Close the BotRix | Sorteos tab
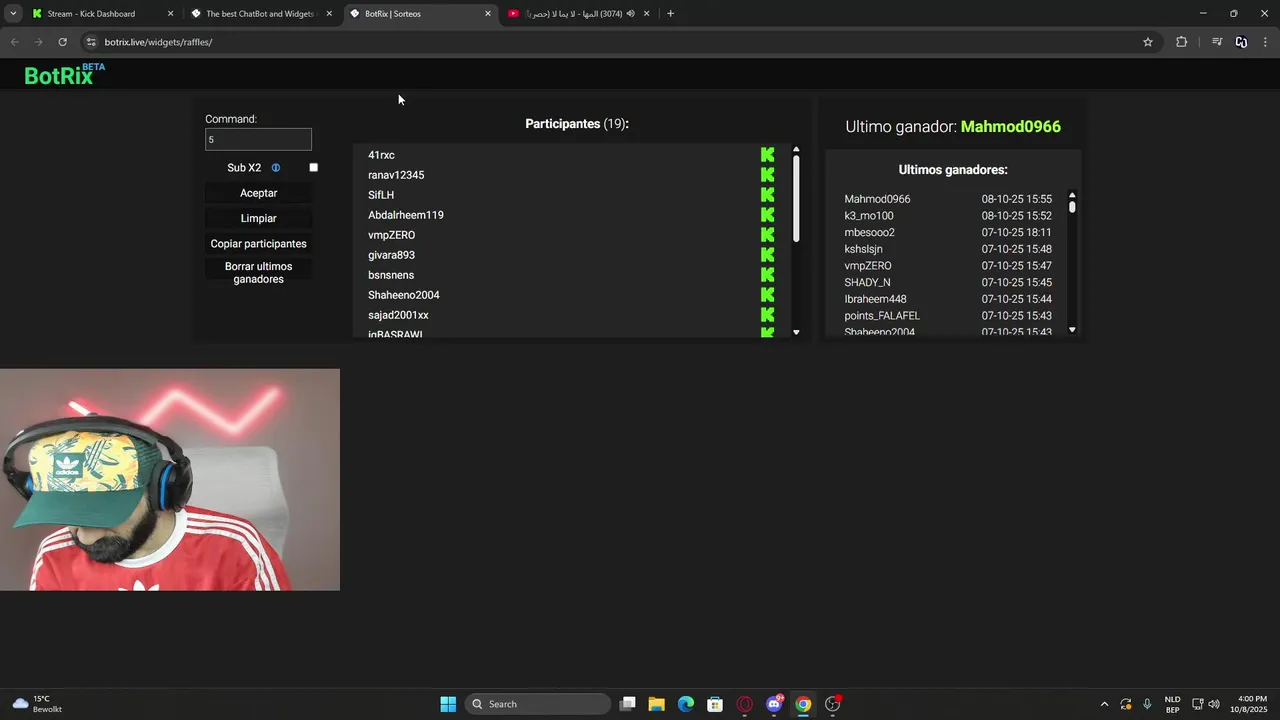The width and height of the screenshot is (1280, 720). click(x=488, y=14)
